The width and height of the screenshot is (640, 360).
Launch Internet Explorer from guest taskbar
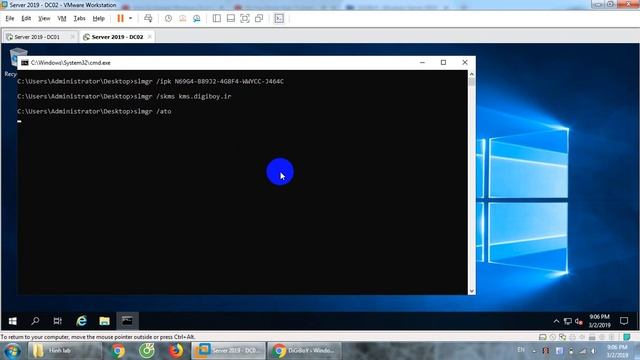(x=82, y=321)
